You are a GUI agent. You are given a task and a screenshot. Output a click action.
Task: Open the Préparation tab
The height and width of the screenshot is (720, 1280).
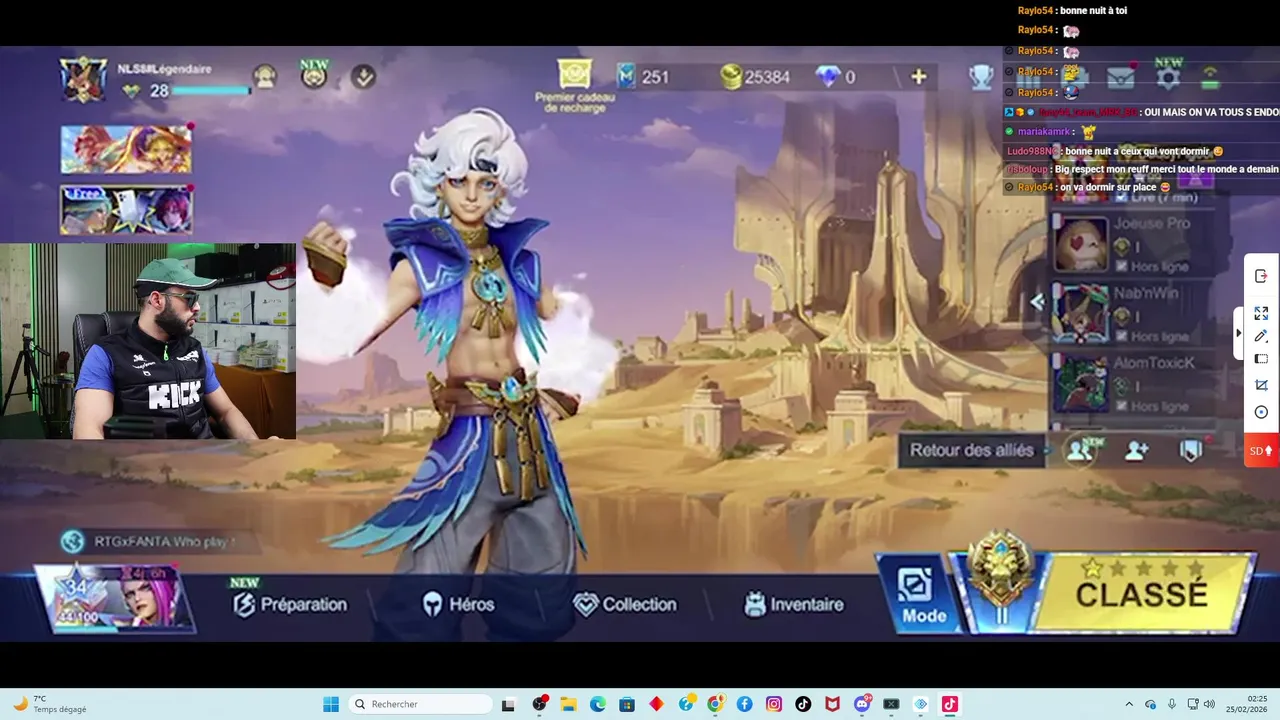point(290,604)
